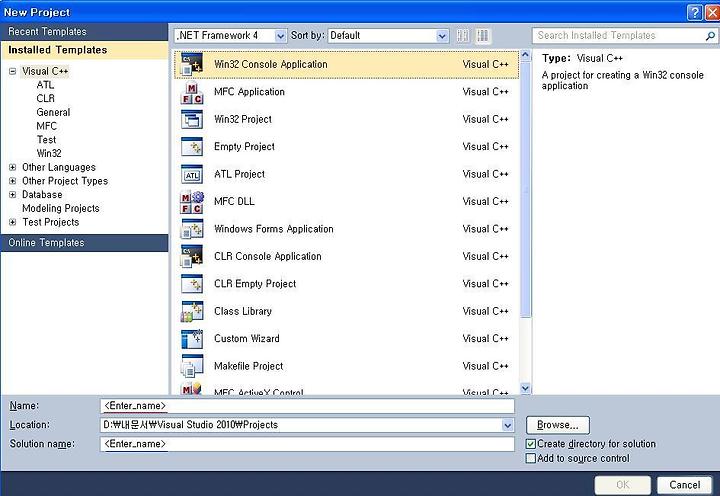
Task: Click the ATL Project template icon
Action: point(192,175)
